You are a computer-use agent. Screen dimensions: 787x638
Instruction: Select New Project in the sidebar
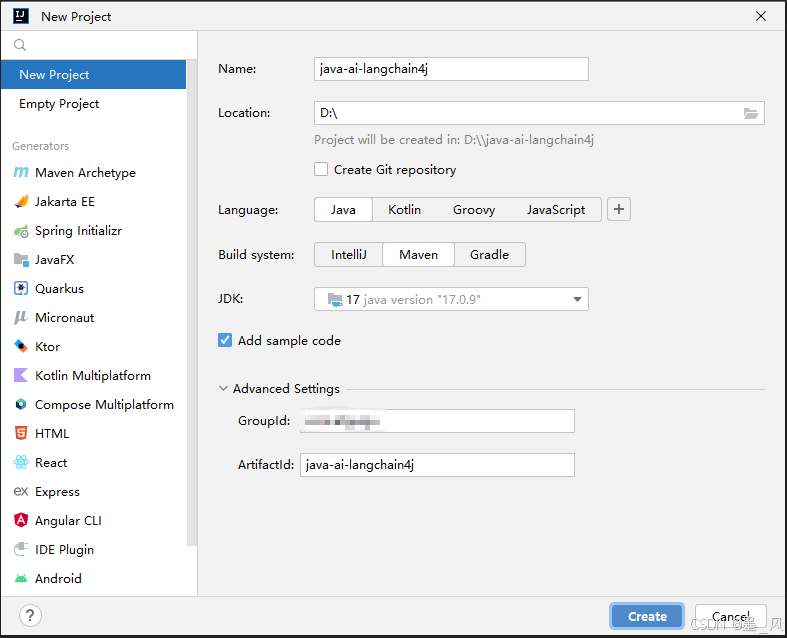click(x=93, y=74)
